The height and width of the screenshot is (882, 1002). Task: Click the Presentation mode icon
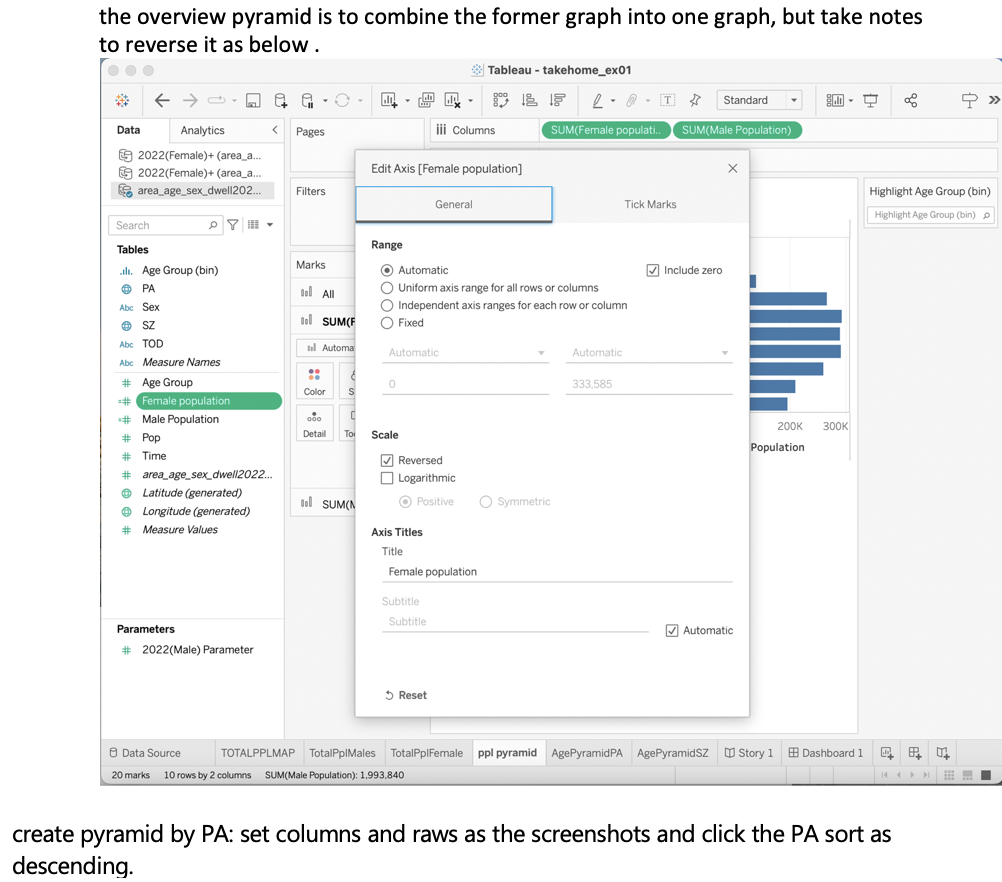pos(871,100)
